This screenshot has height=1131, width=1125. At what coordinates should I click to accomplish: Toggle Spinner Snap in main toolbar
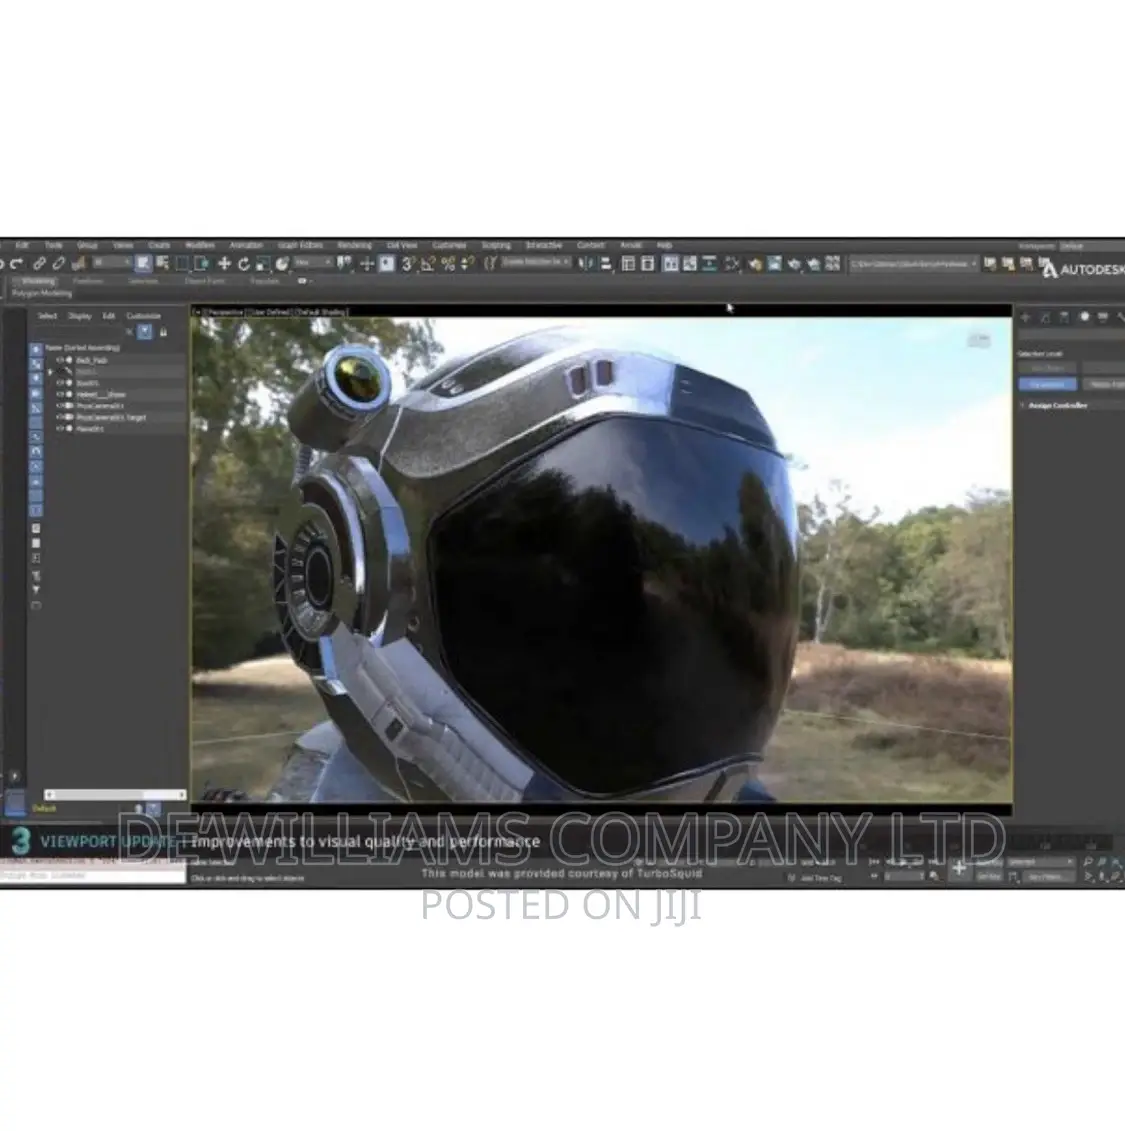point(467,264)
